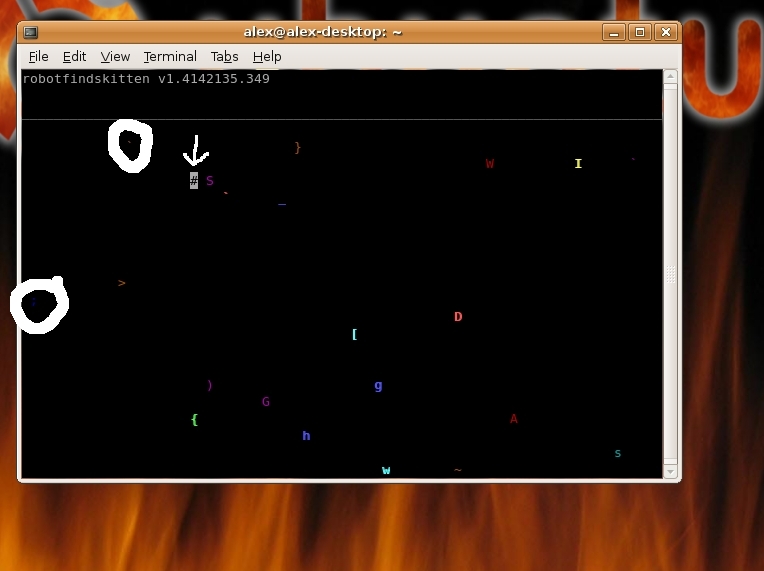The height and width of the screenshot is (571, 764).
Task: Open the Tabs menu
Action: pyautogui.click(x=224, y=57)
